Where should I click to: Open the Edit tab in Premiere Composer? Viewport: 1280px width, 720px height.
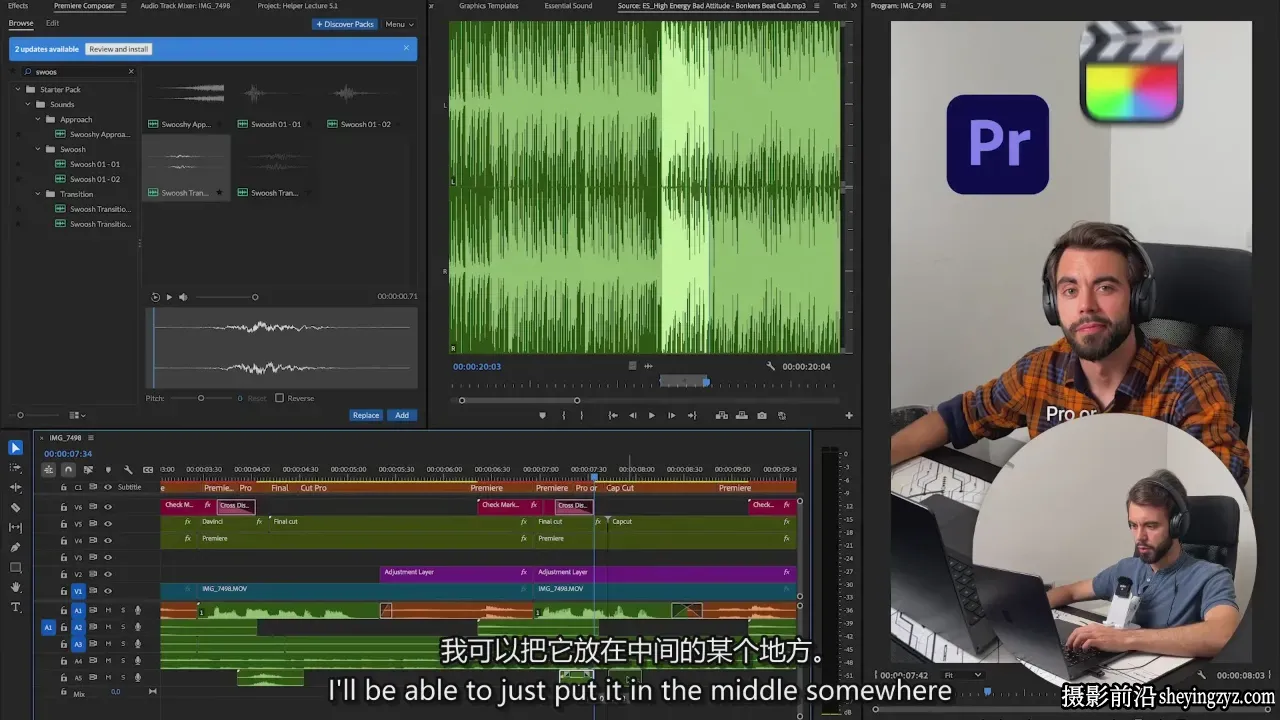(x=52, y=23)
